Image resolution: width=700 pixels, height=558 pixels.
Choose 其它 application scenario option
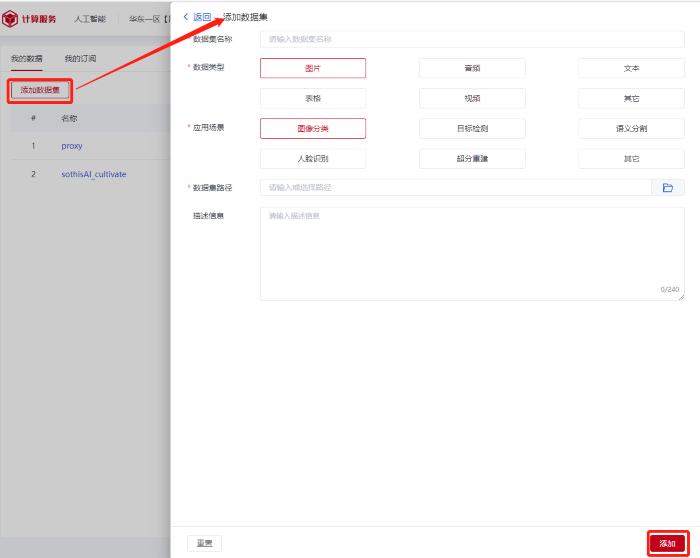point(631,158)
